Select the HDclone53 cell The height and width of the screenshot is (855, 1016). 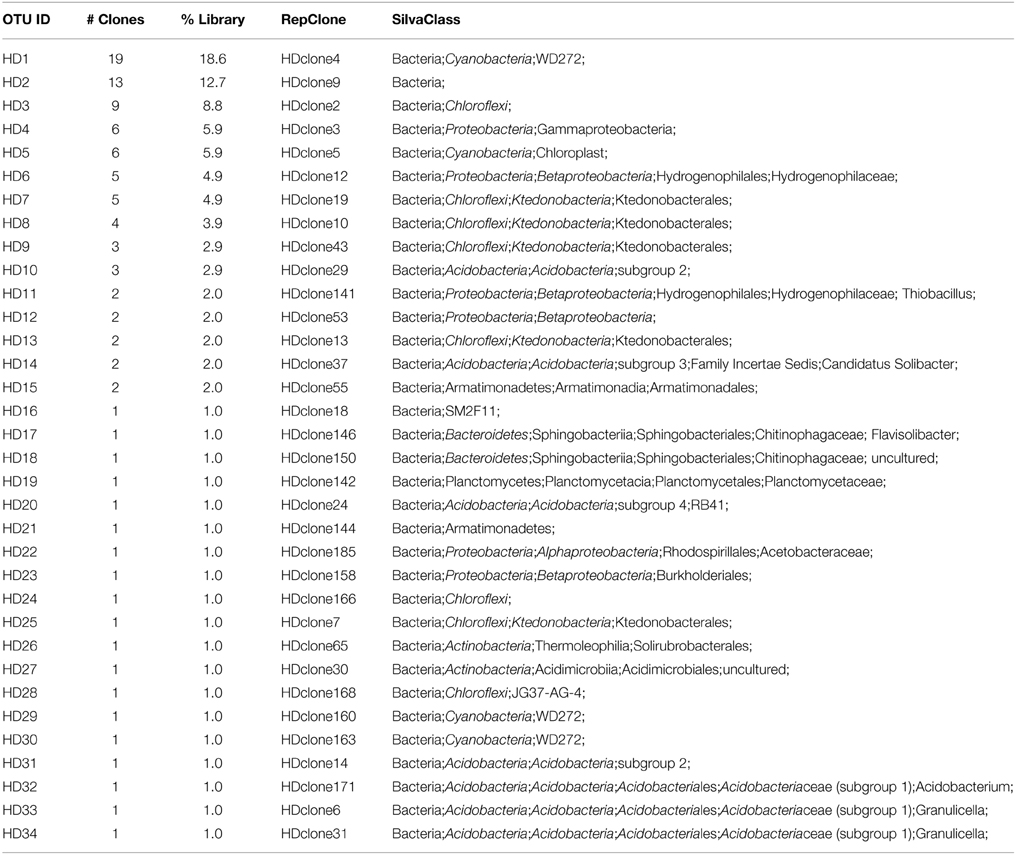click(x=314, y=317)
